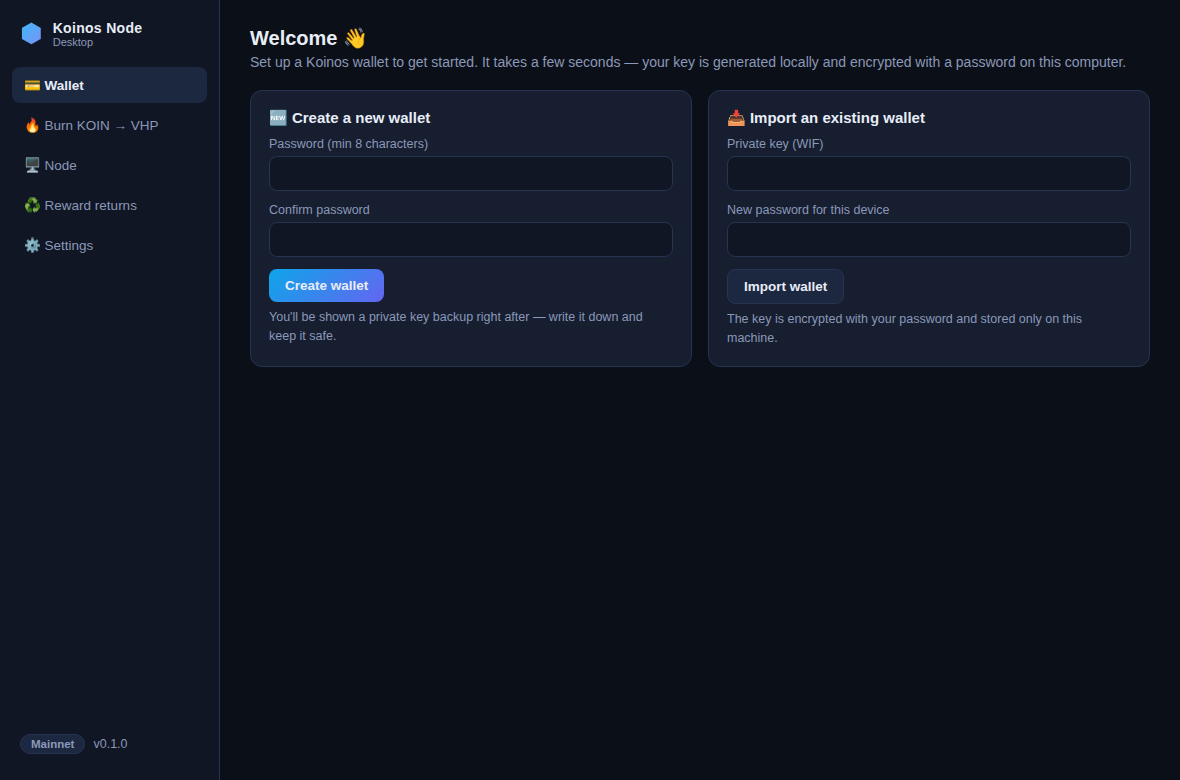This screenshot has width=1180, height=780.
Task: Click the Koinos hexagon logo icon
Action: (x=32, y=33)
